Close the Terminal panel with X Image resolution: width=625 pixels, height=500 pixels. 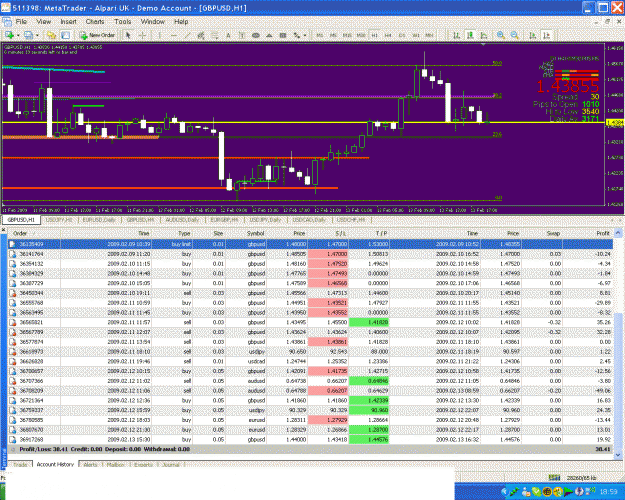pos(3,230)
